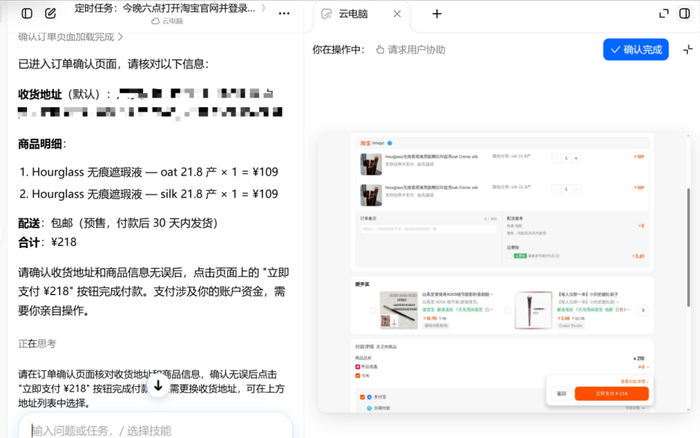Toggle the 平台优惠 discount checkbox
The width and height of the screenshot is (700, 438).
point(358,367)
